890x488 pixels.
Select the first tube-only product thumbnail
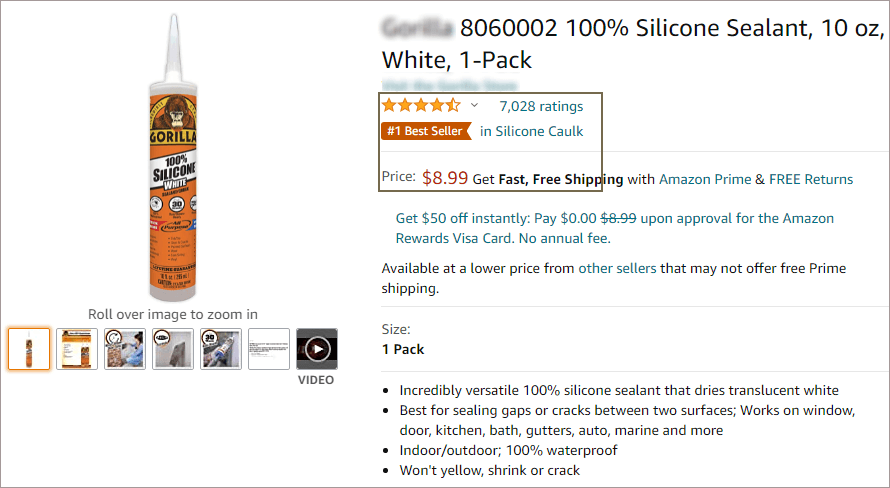tap(29, 349)
